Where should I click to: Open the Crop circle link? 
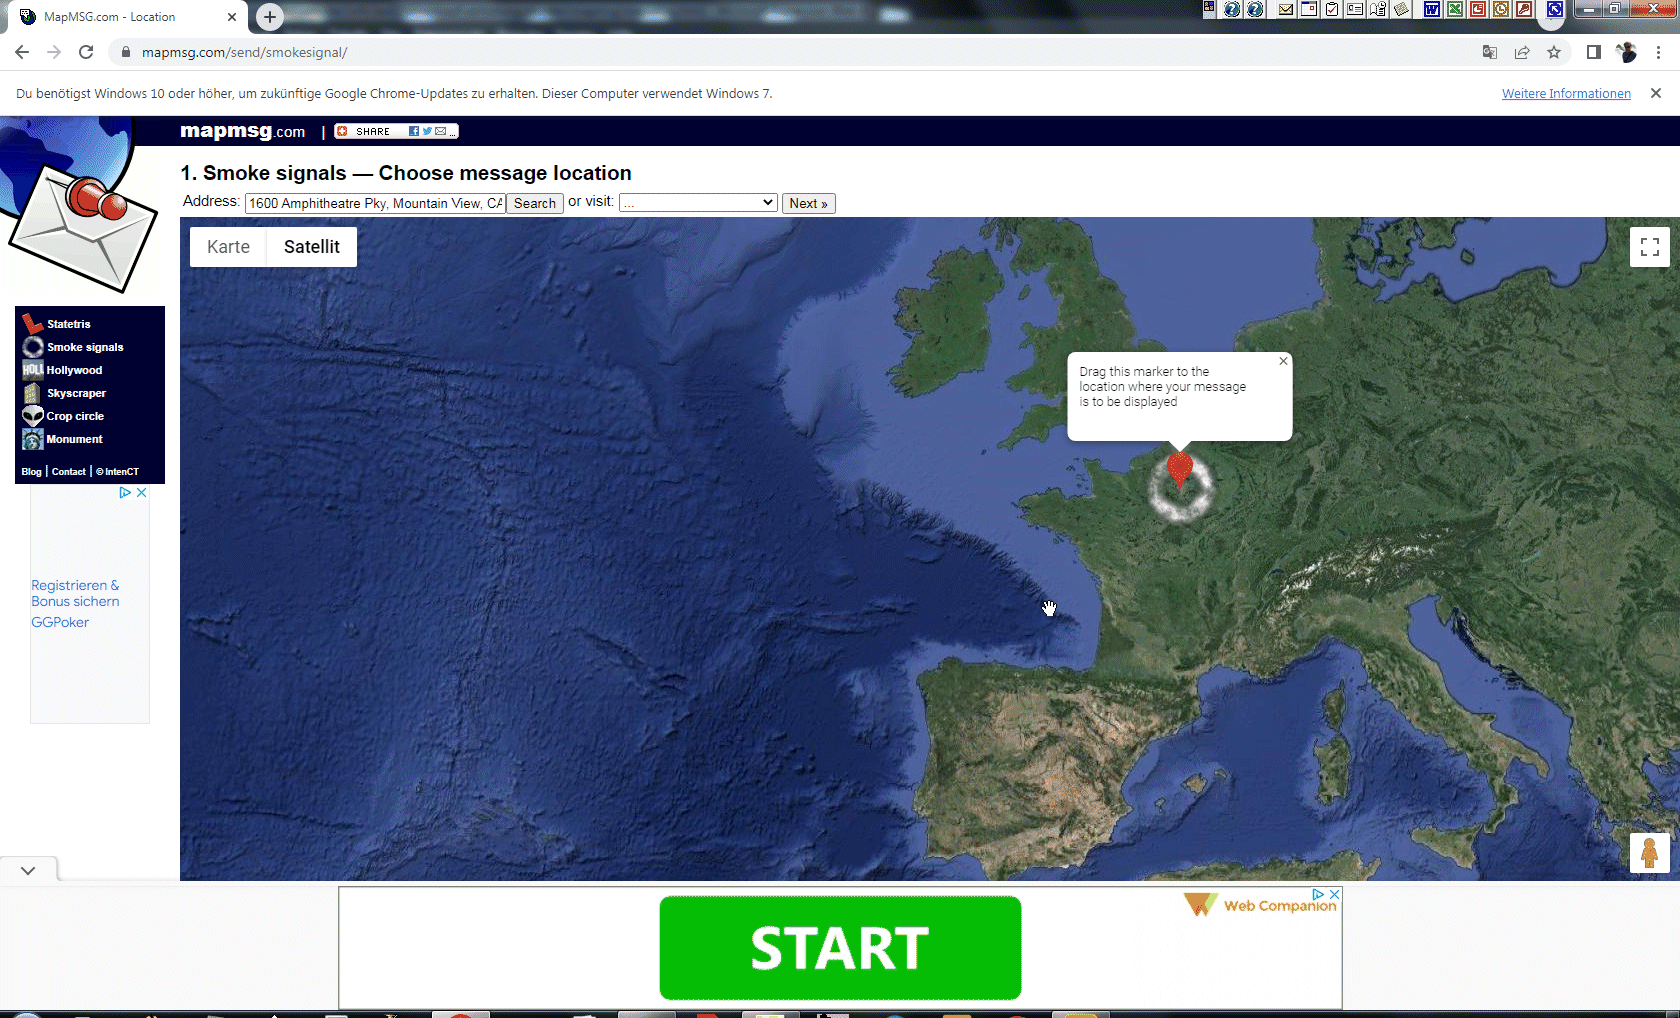[75, 416]
